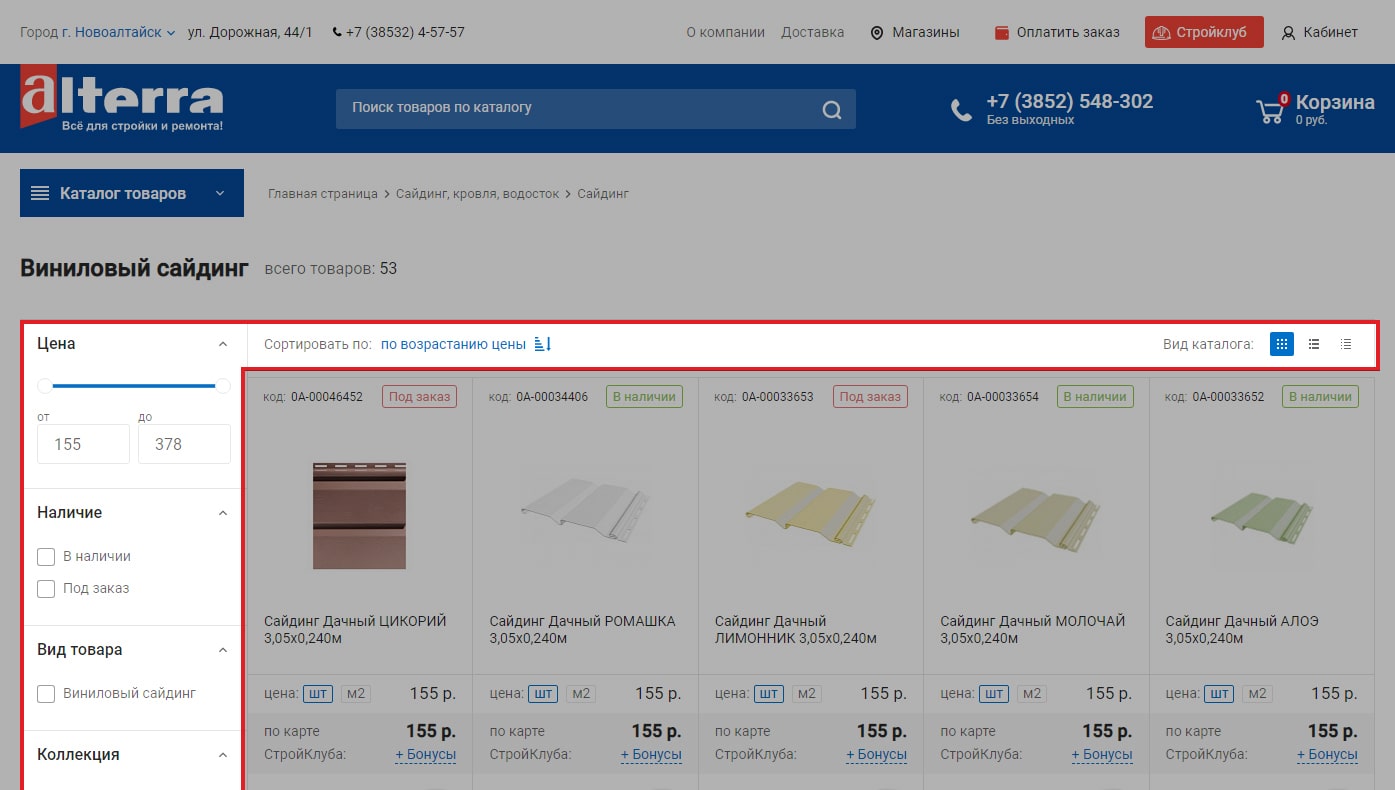The width and height of the screenshot is (1395, 790).
Task: Open the "О компании" menu item
Action: [x=725, y=32]
